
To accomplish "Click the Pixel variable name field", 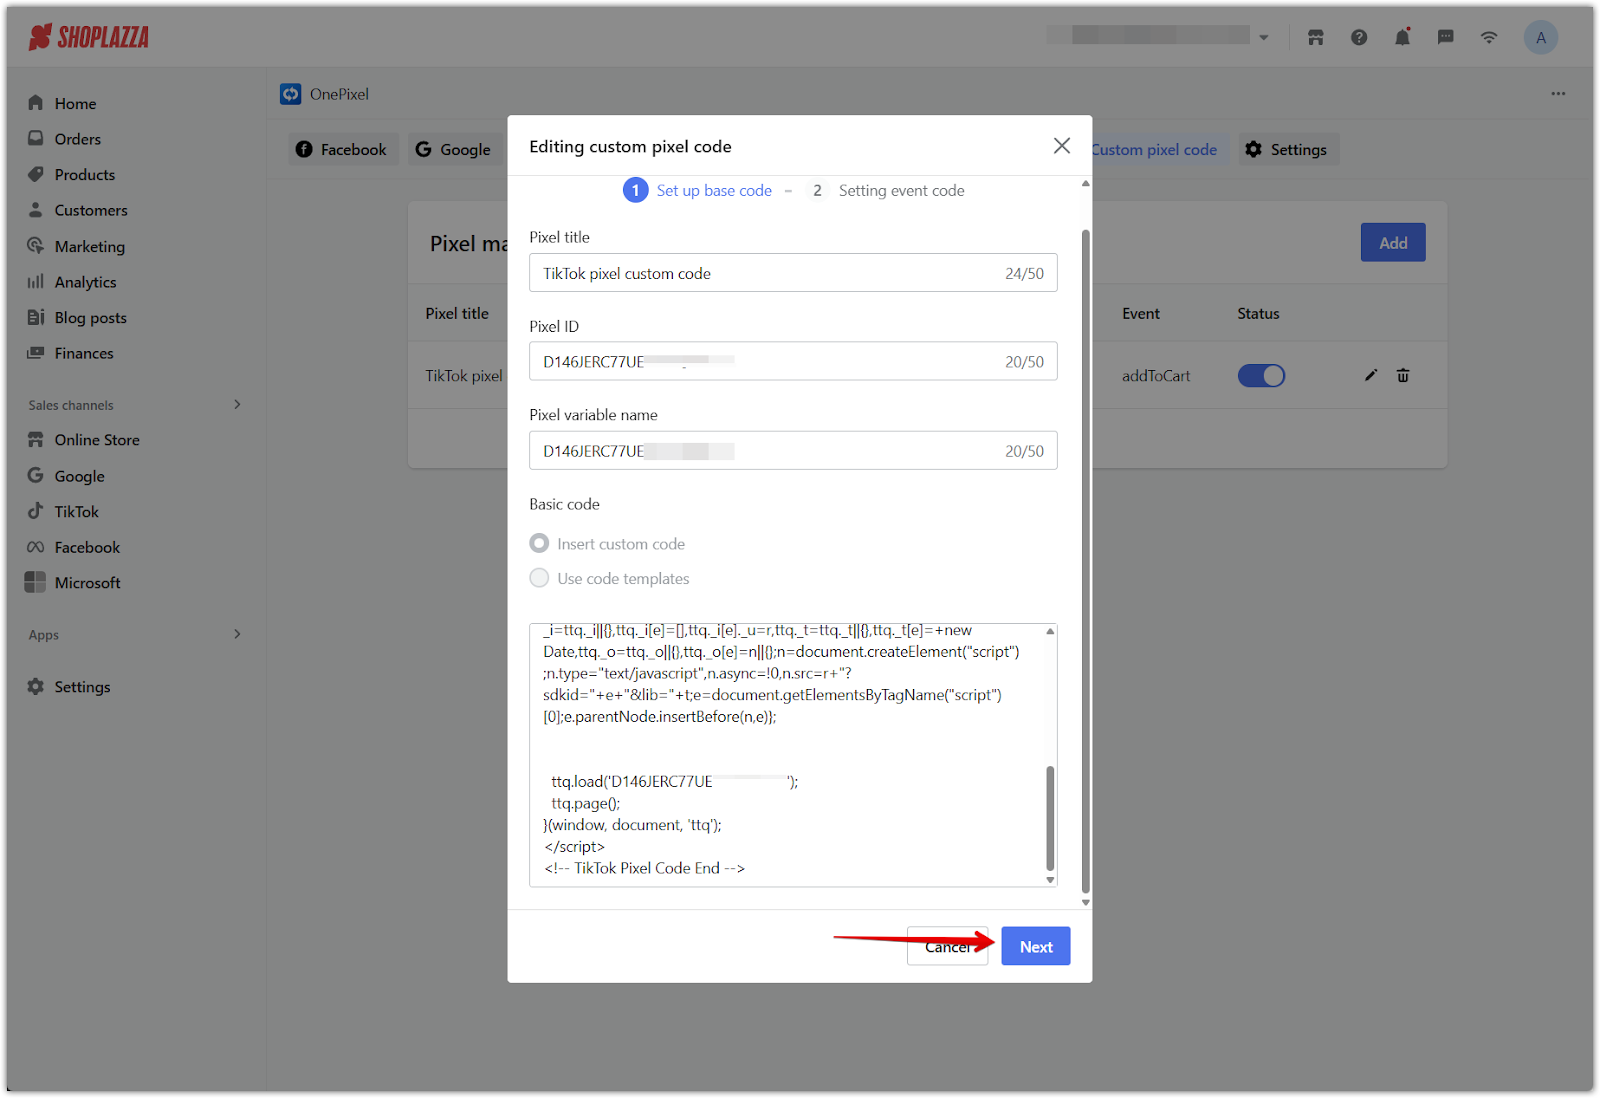I will (793, 451).
